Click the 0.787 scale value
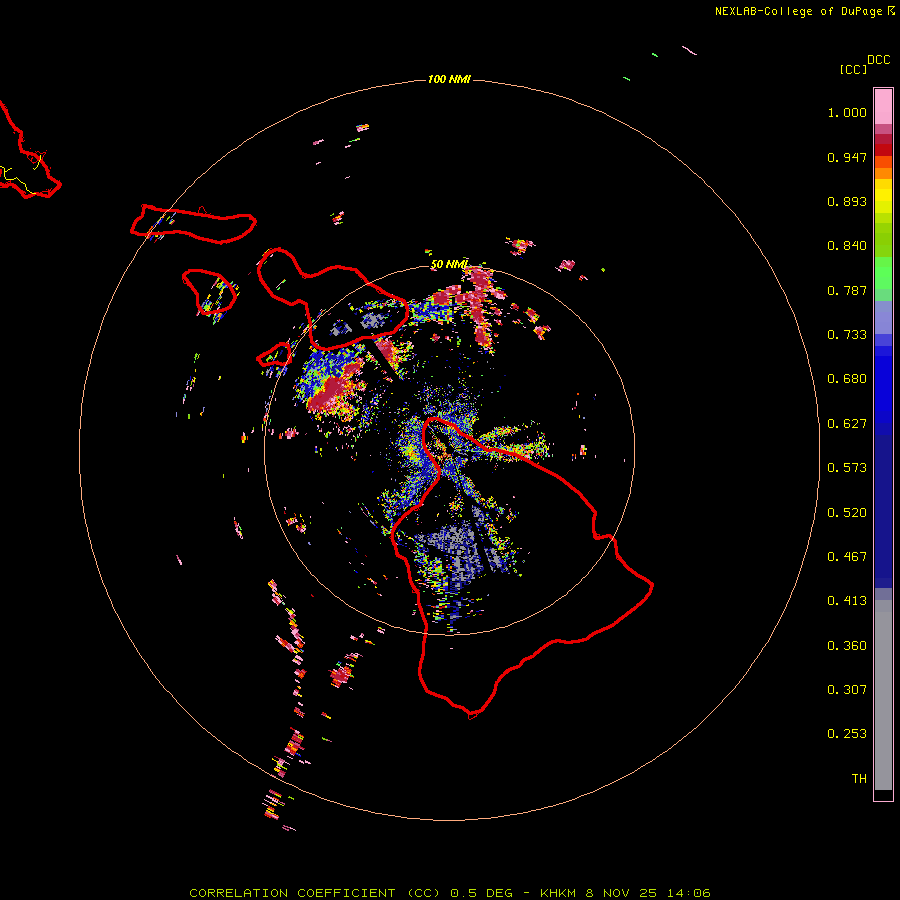 pyautogui.click(x=847, y=290)
